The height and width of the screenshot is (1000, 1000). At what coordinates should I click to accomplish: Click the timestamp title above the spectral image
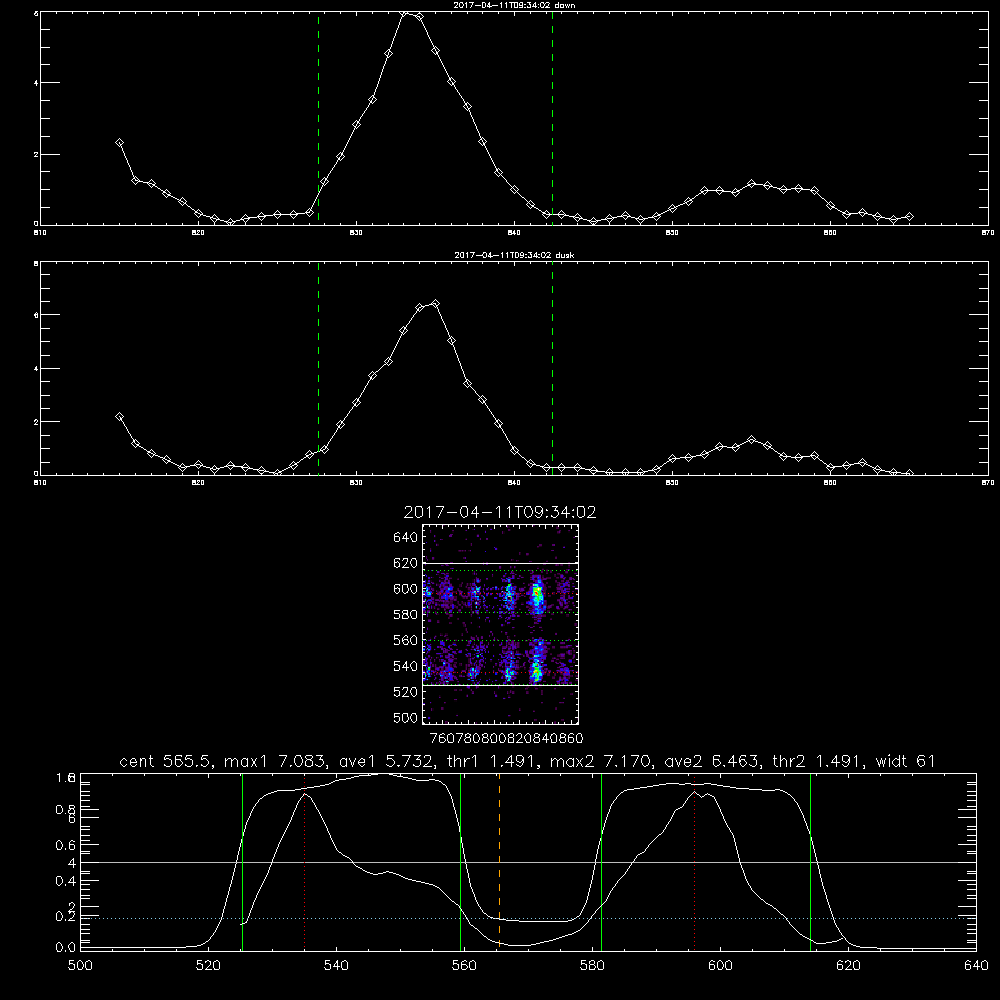pyautogui.click(x=499, y=512)
